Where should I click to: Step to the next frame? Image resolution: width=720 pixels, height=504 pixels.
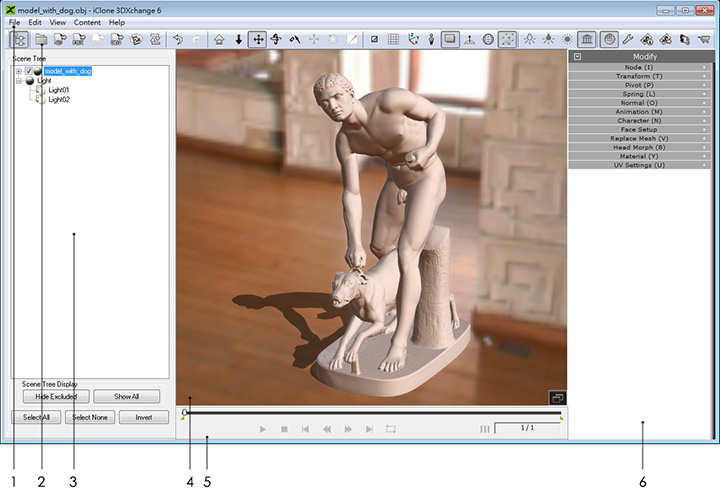coord(348,429)
